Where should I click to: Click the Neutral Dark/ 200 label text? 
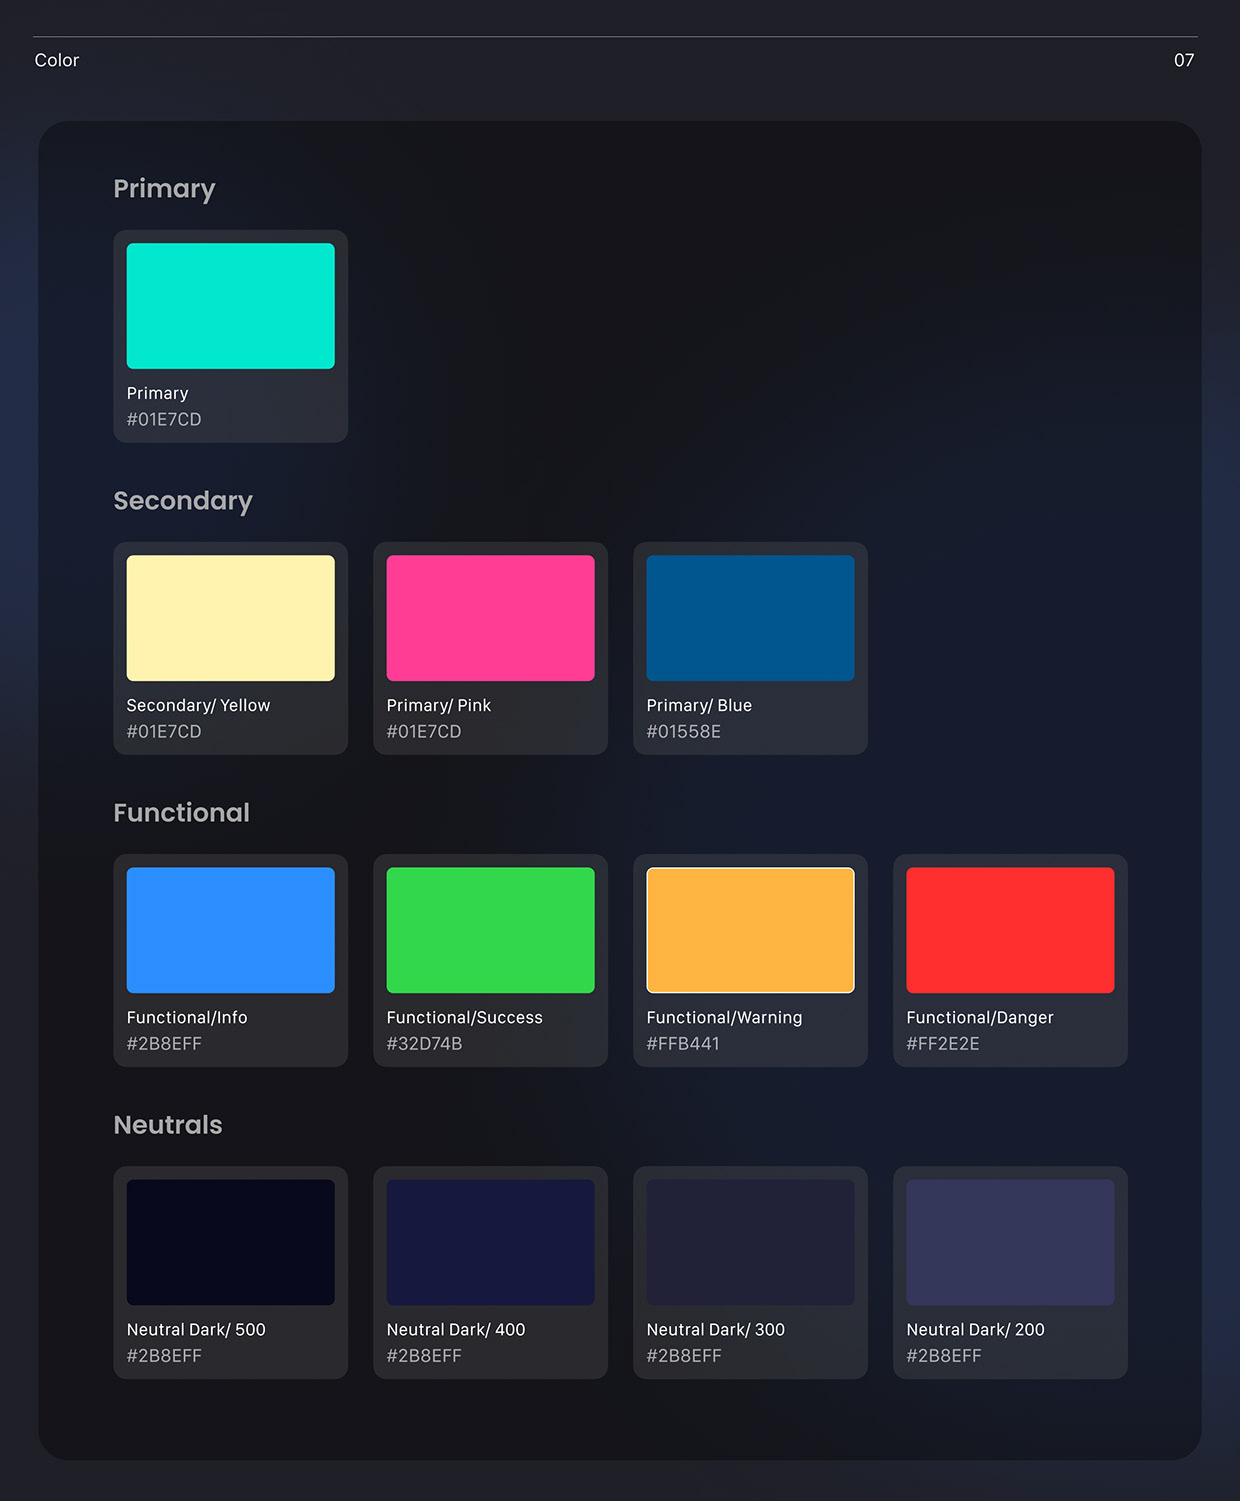click(x=976, y=1329)
